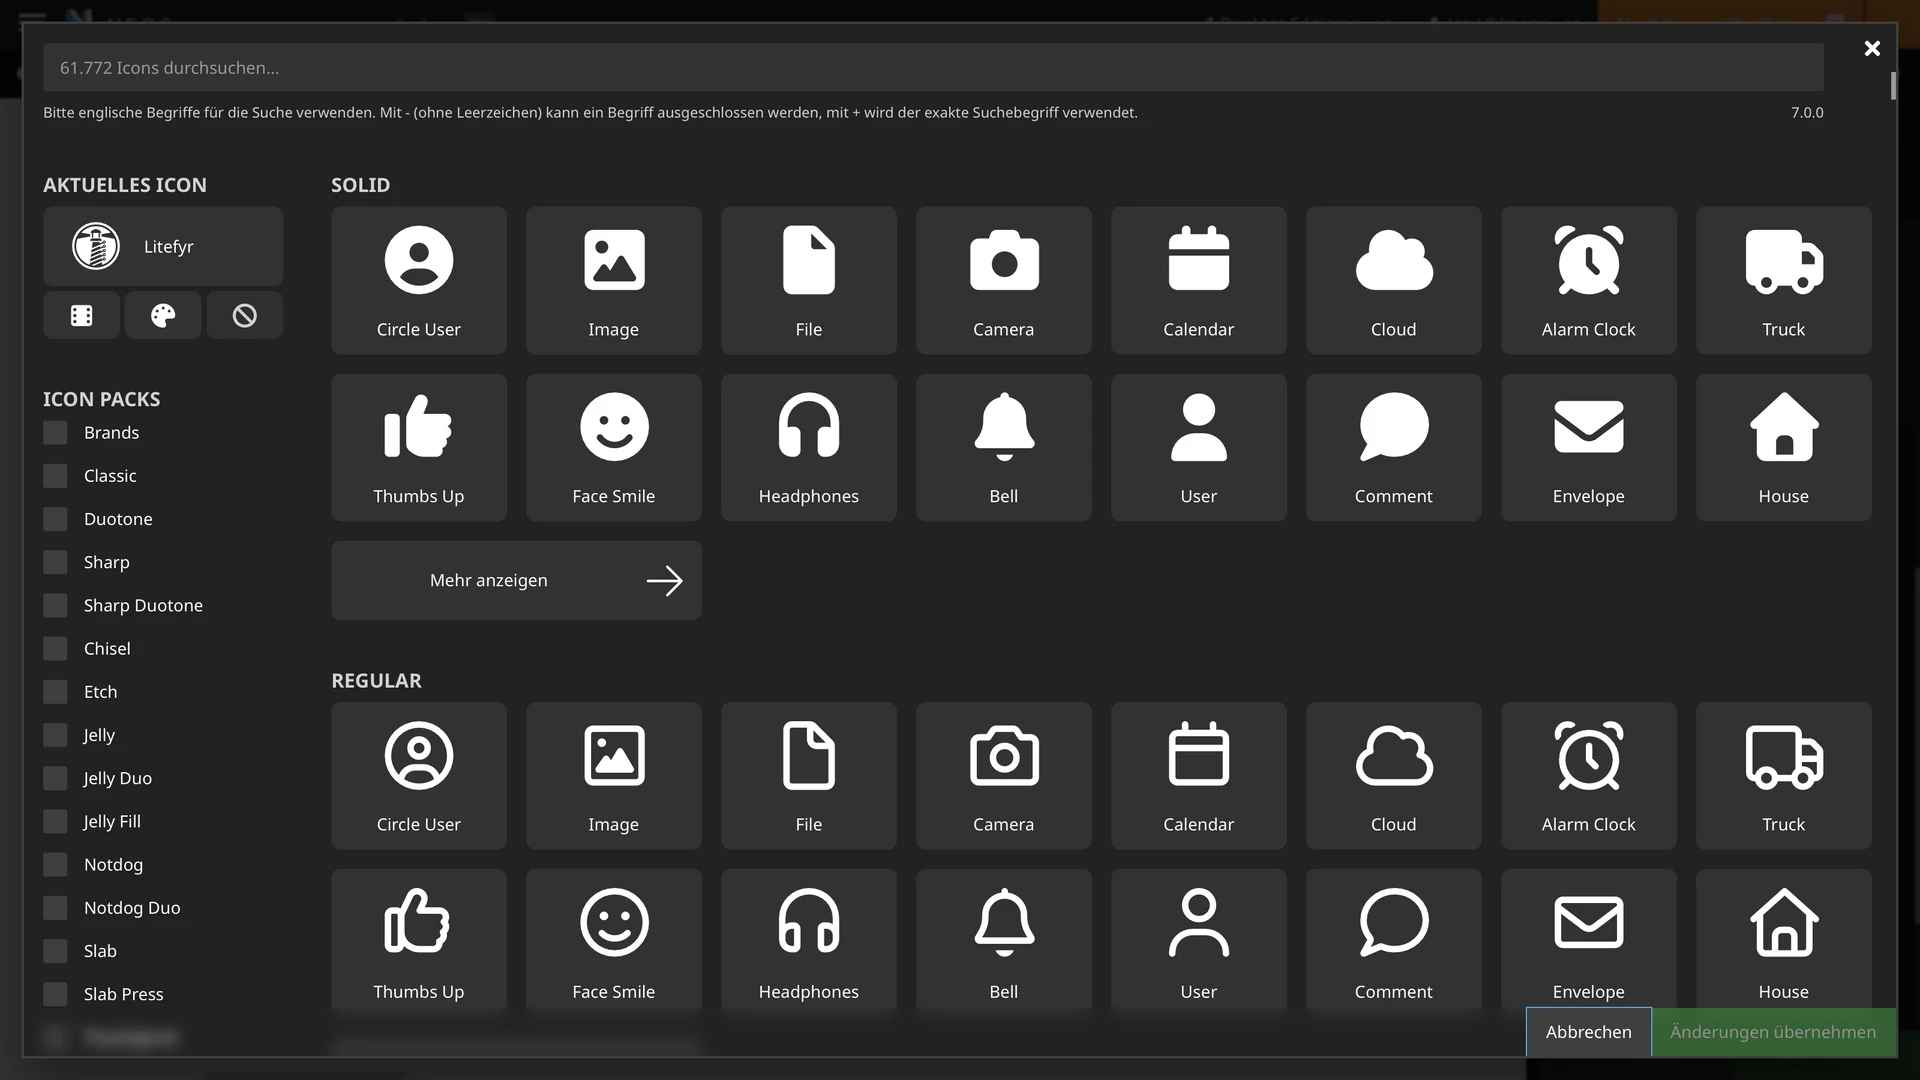The width and height of the screenshot is (1920, 1080).
Task: Apply changes with Änderungen übernehmen
Action: coord(1773,1032)
